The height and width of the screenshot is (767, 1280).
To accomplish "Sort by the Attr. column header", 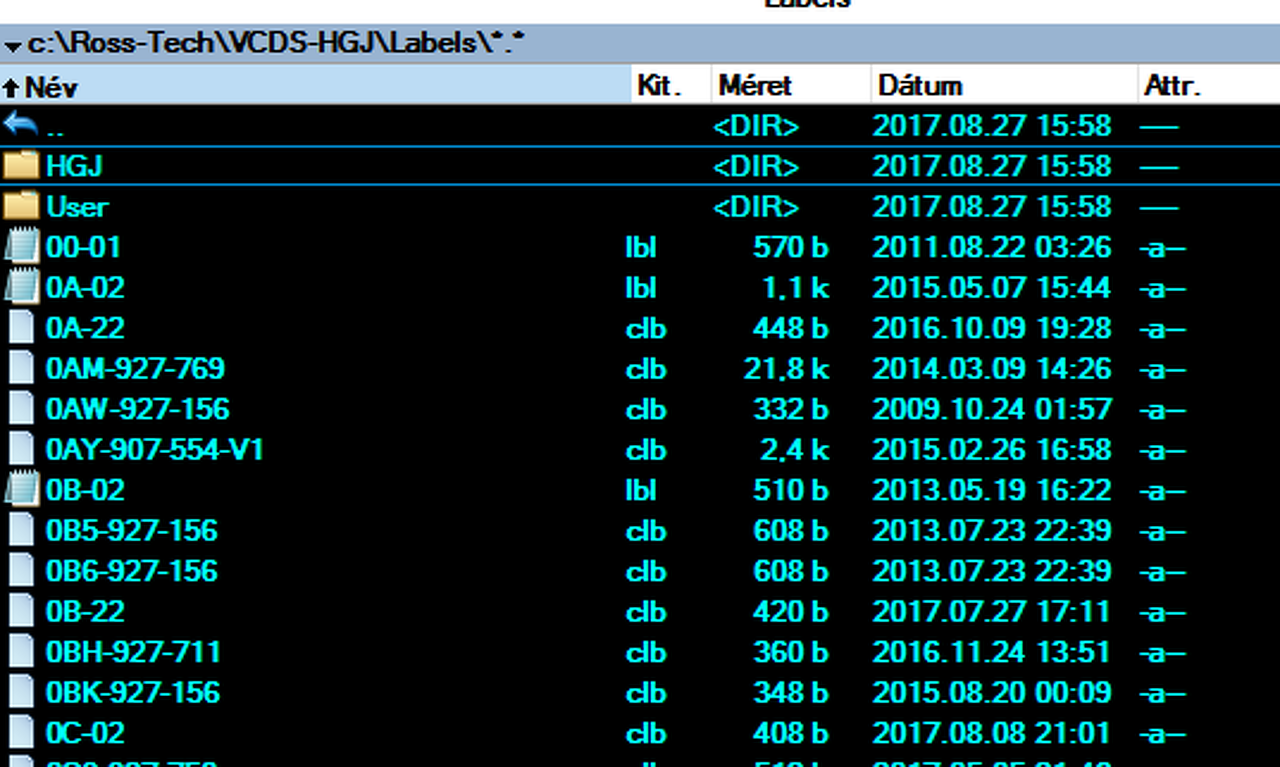I will tap(1209, 86).
